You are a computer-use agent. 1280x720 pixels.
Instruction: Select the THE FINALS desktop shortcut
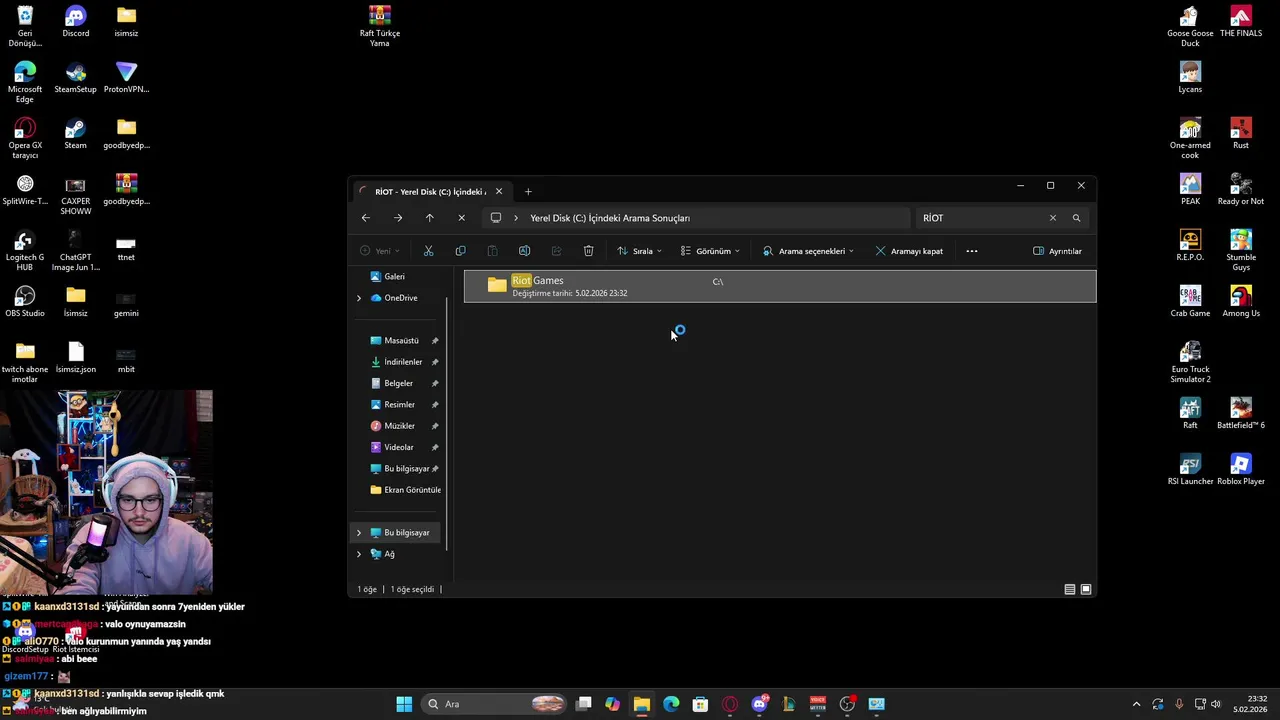pyautogui.click(x=1241, y=23)
